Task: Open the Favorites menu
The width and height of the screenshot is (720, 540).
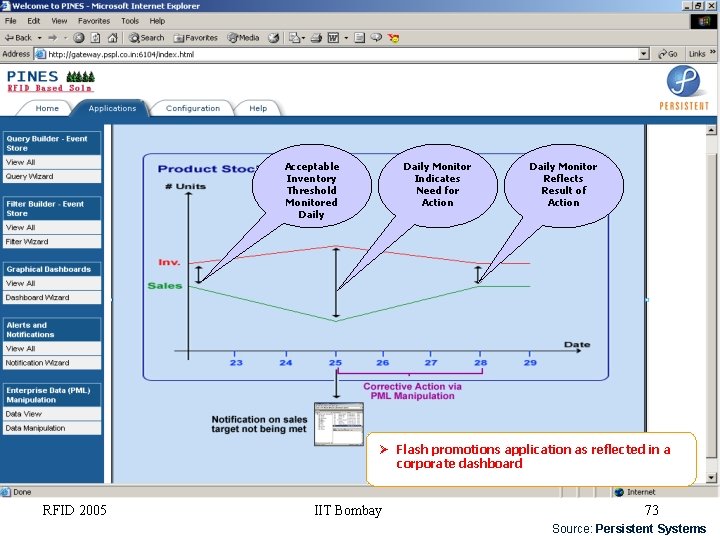Action: 94,21
